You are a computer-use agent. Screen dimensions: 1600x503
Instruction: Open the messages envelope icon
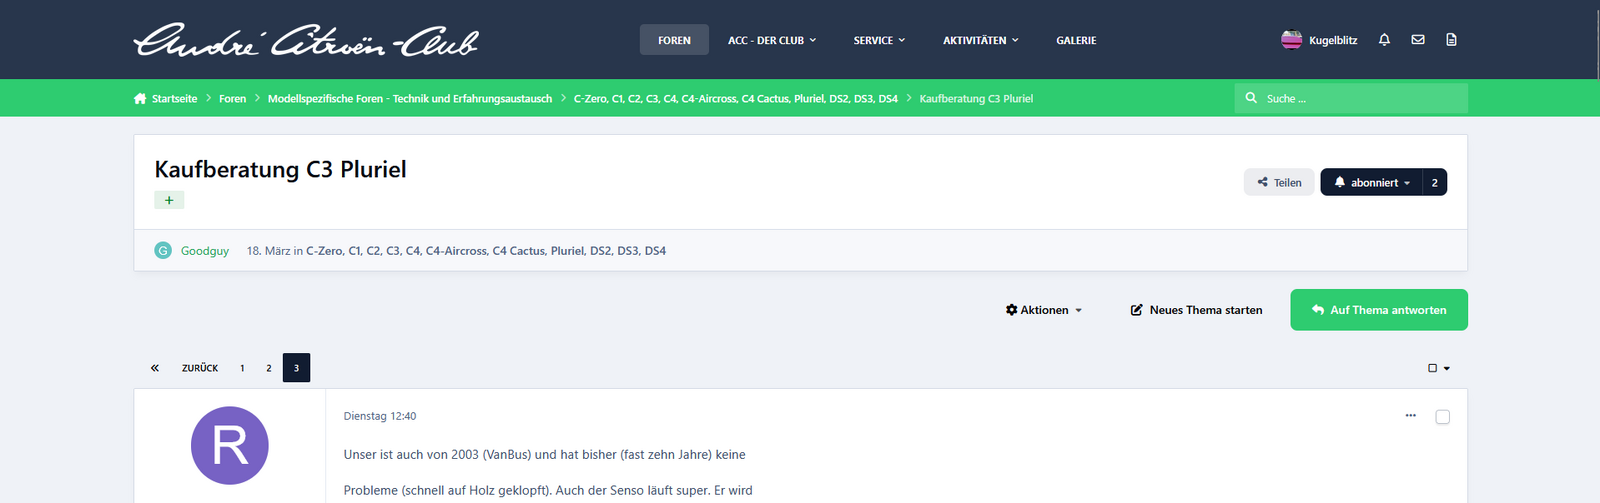[x=1418, y=40]
